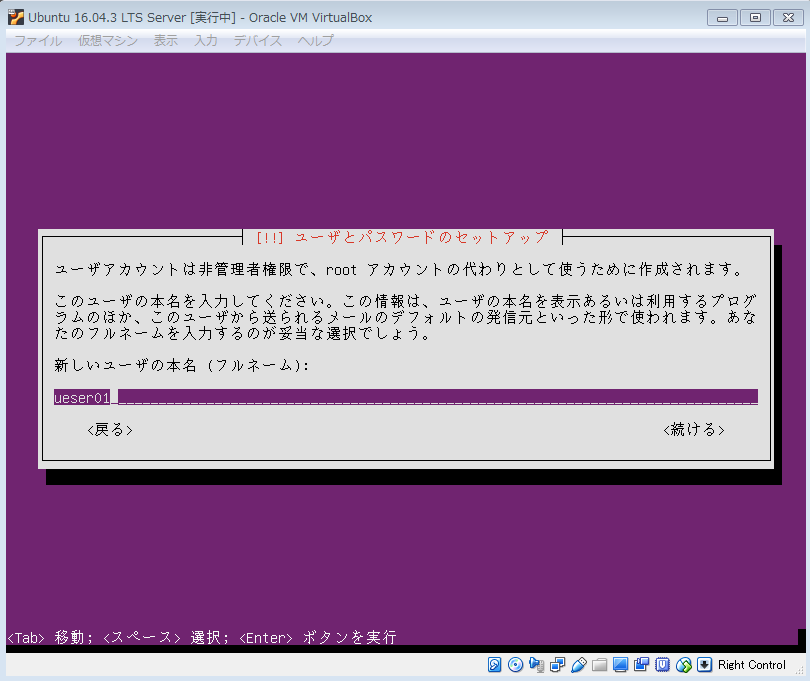Image resolution: width=810 pixels, height=681 pixels.
Task: Click the audio status icon
Action: (537, 665)
